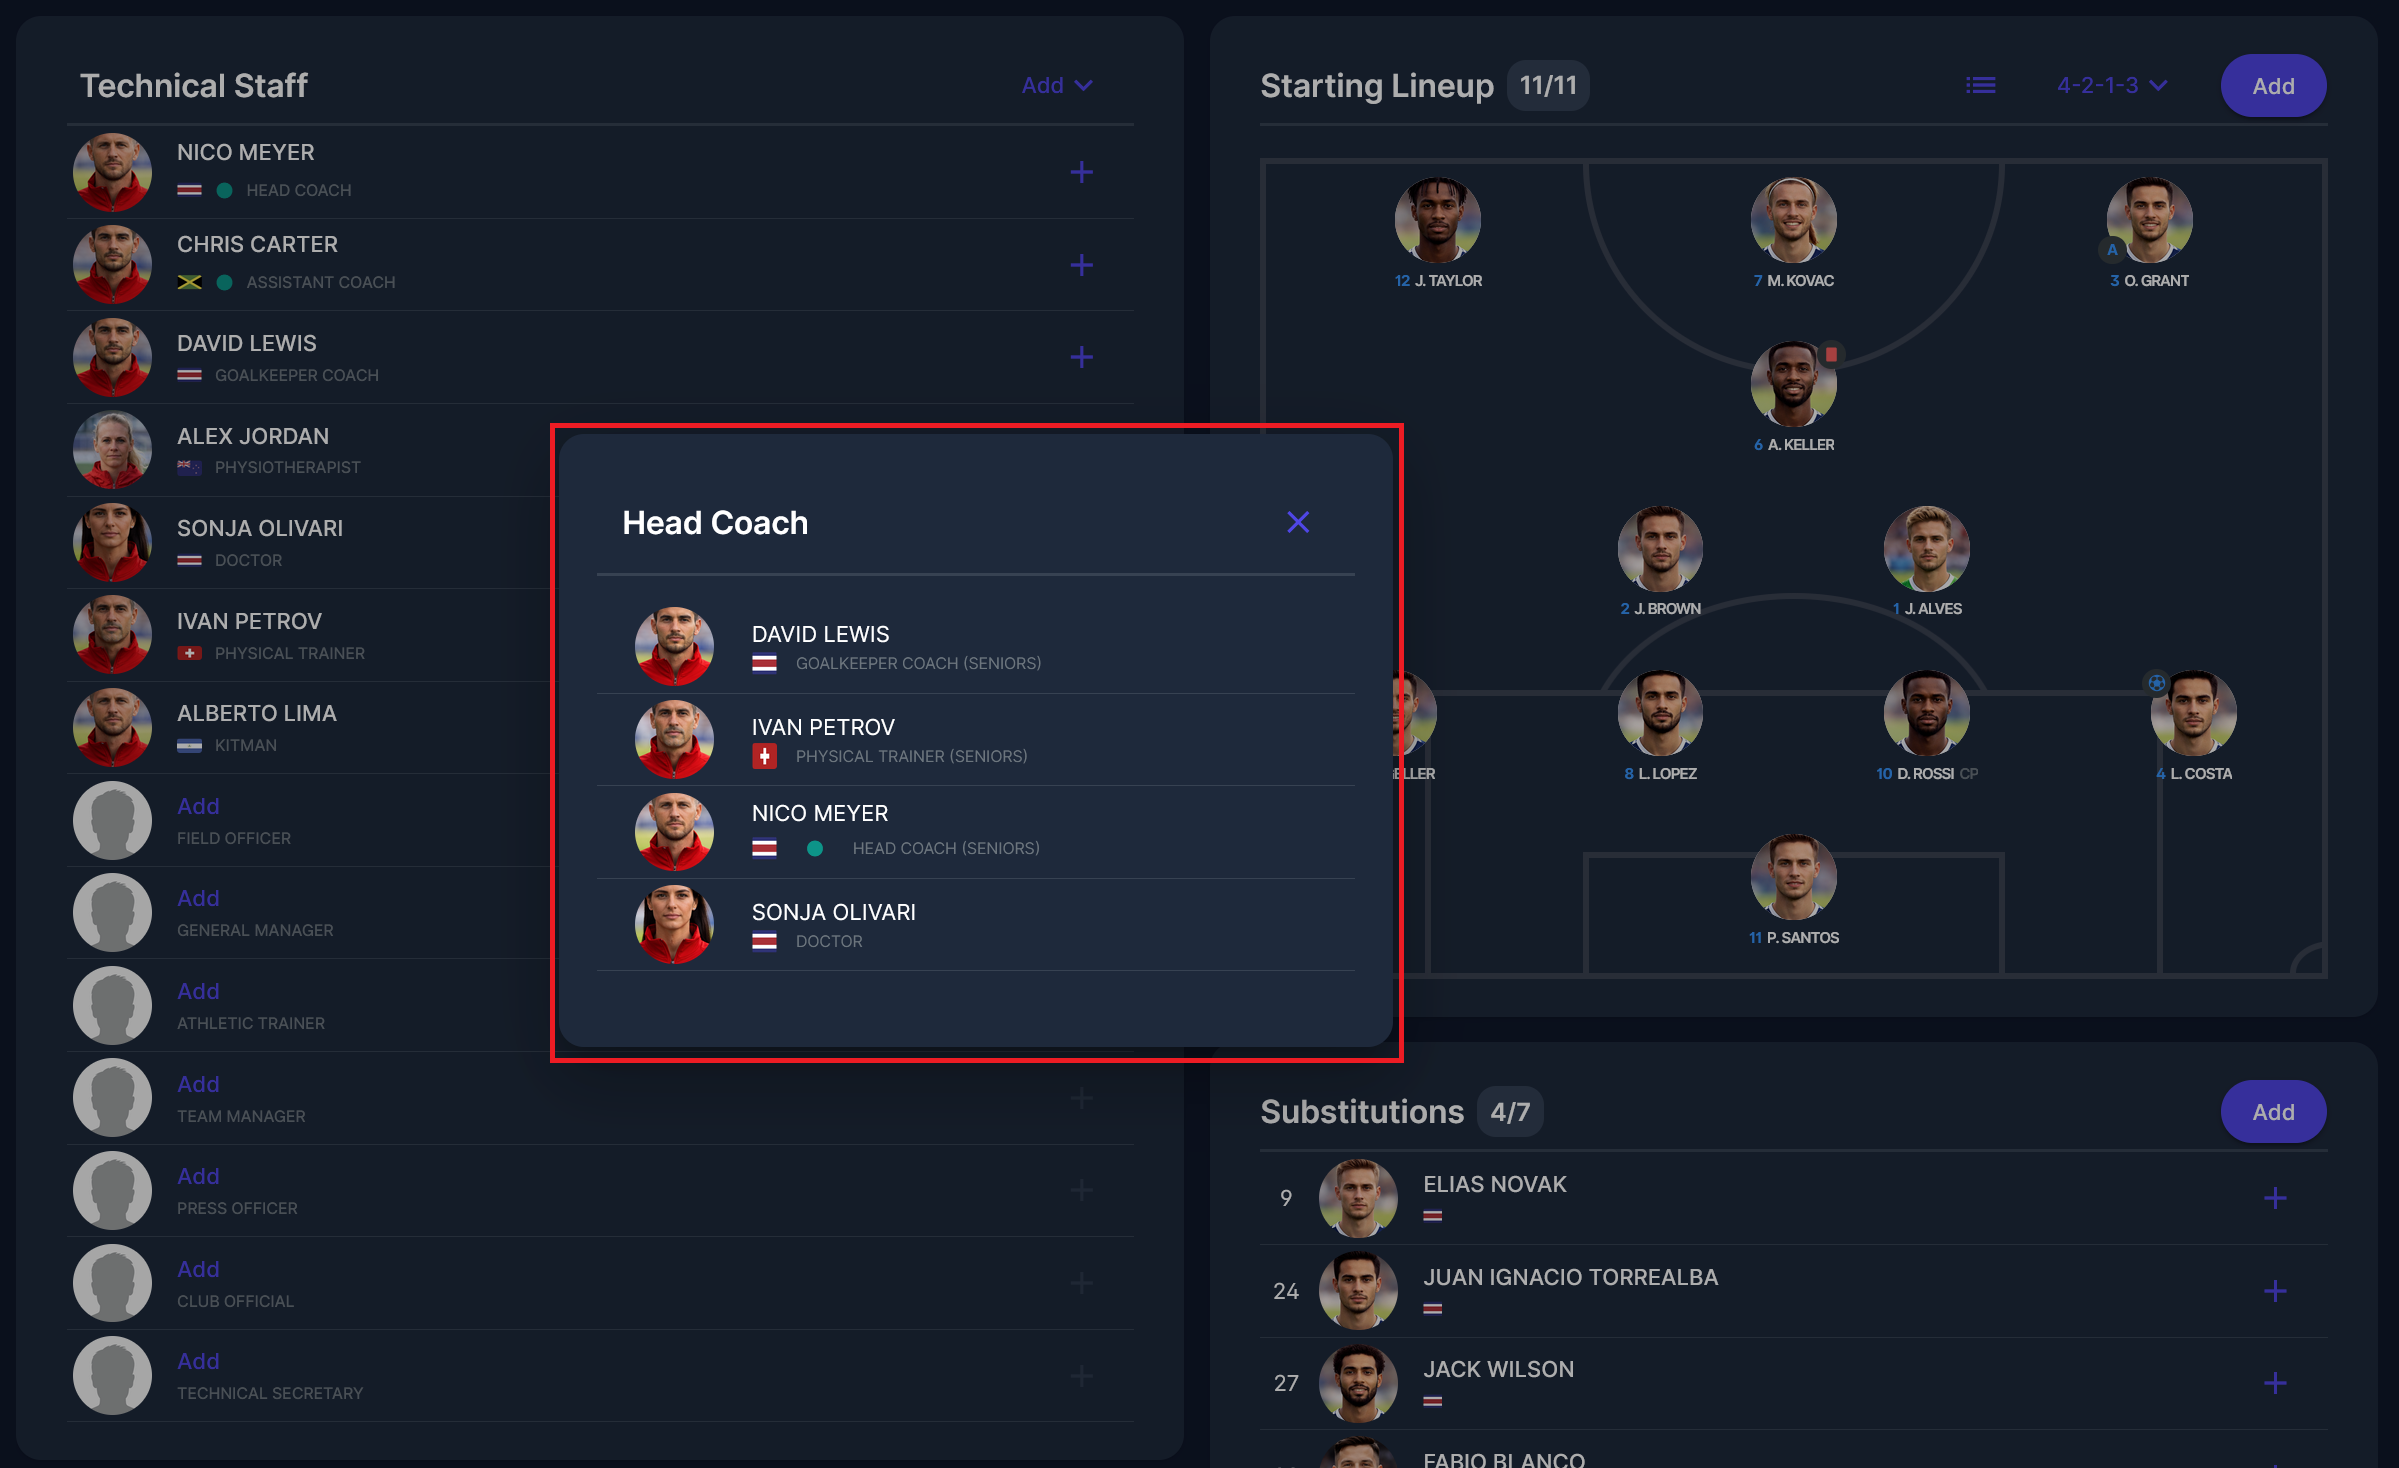
Task: Click the plus icon next to Juan Ignacio Torrealba
Action: pos(2275,1291)
